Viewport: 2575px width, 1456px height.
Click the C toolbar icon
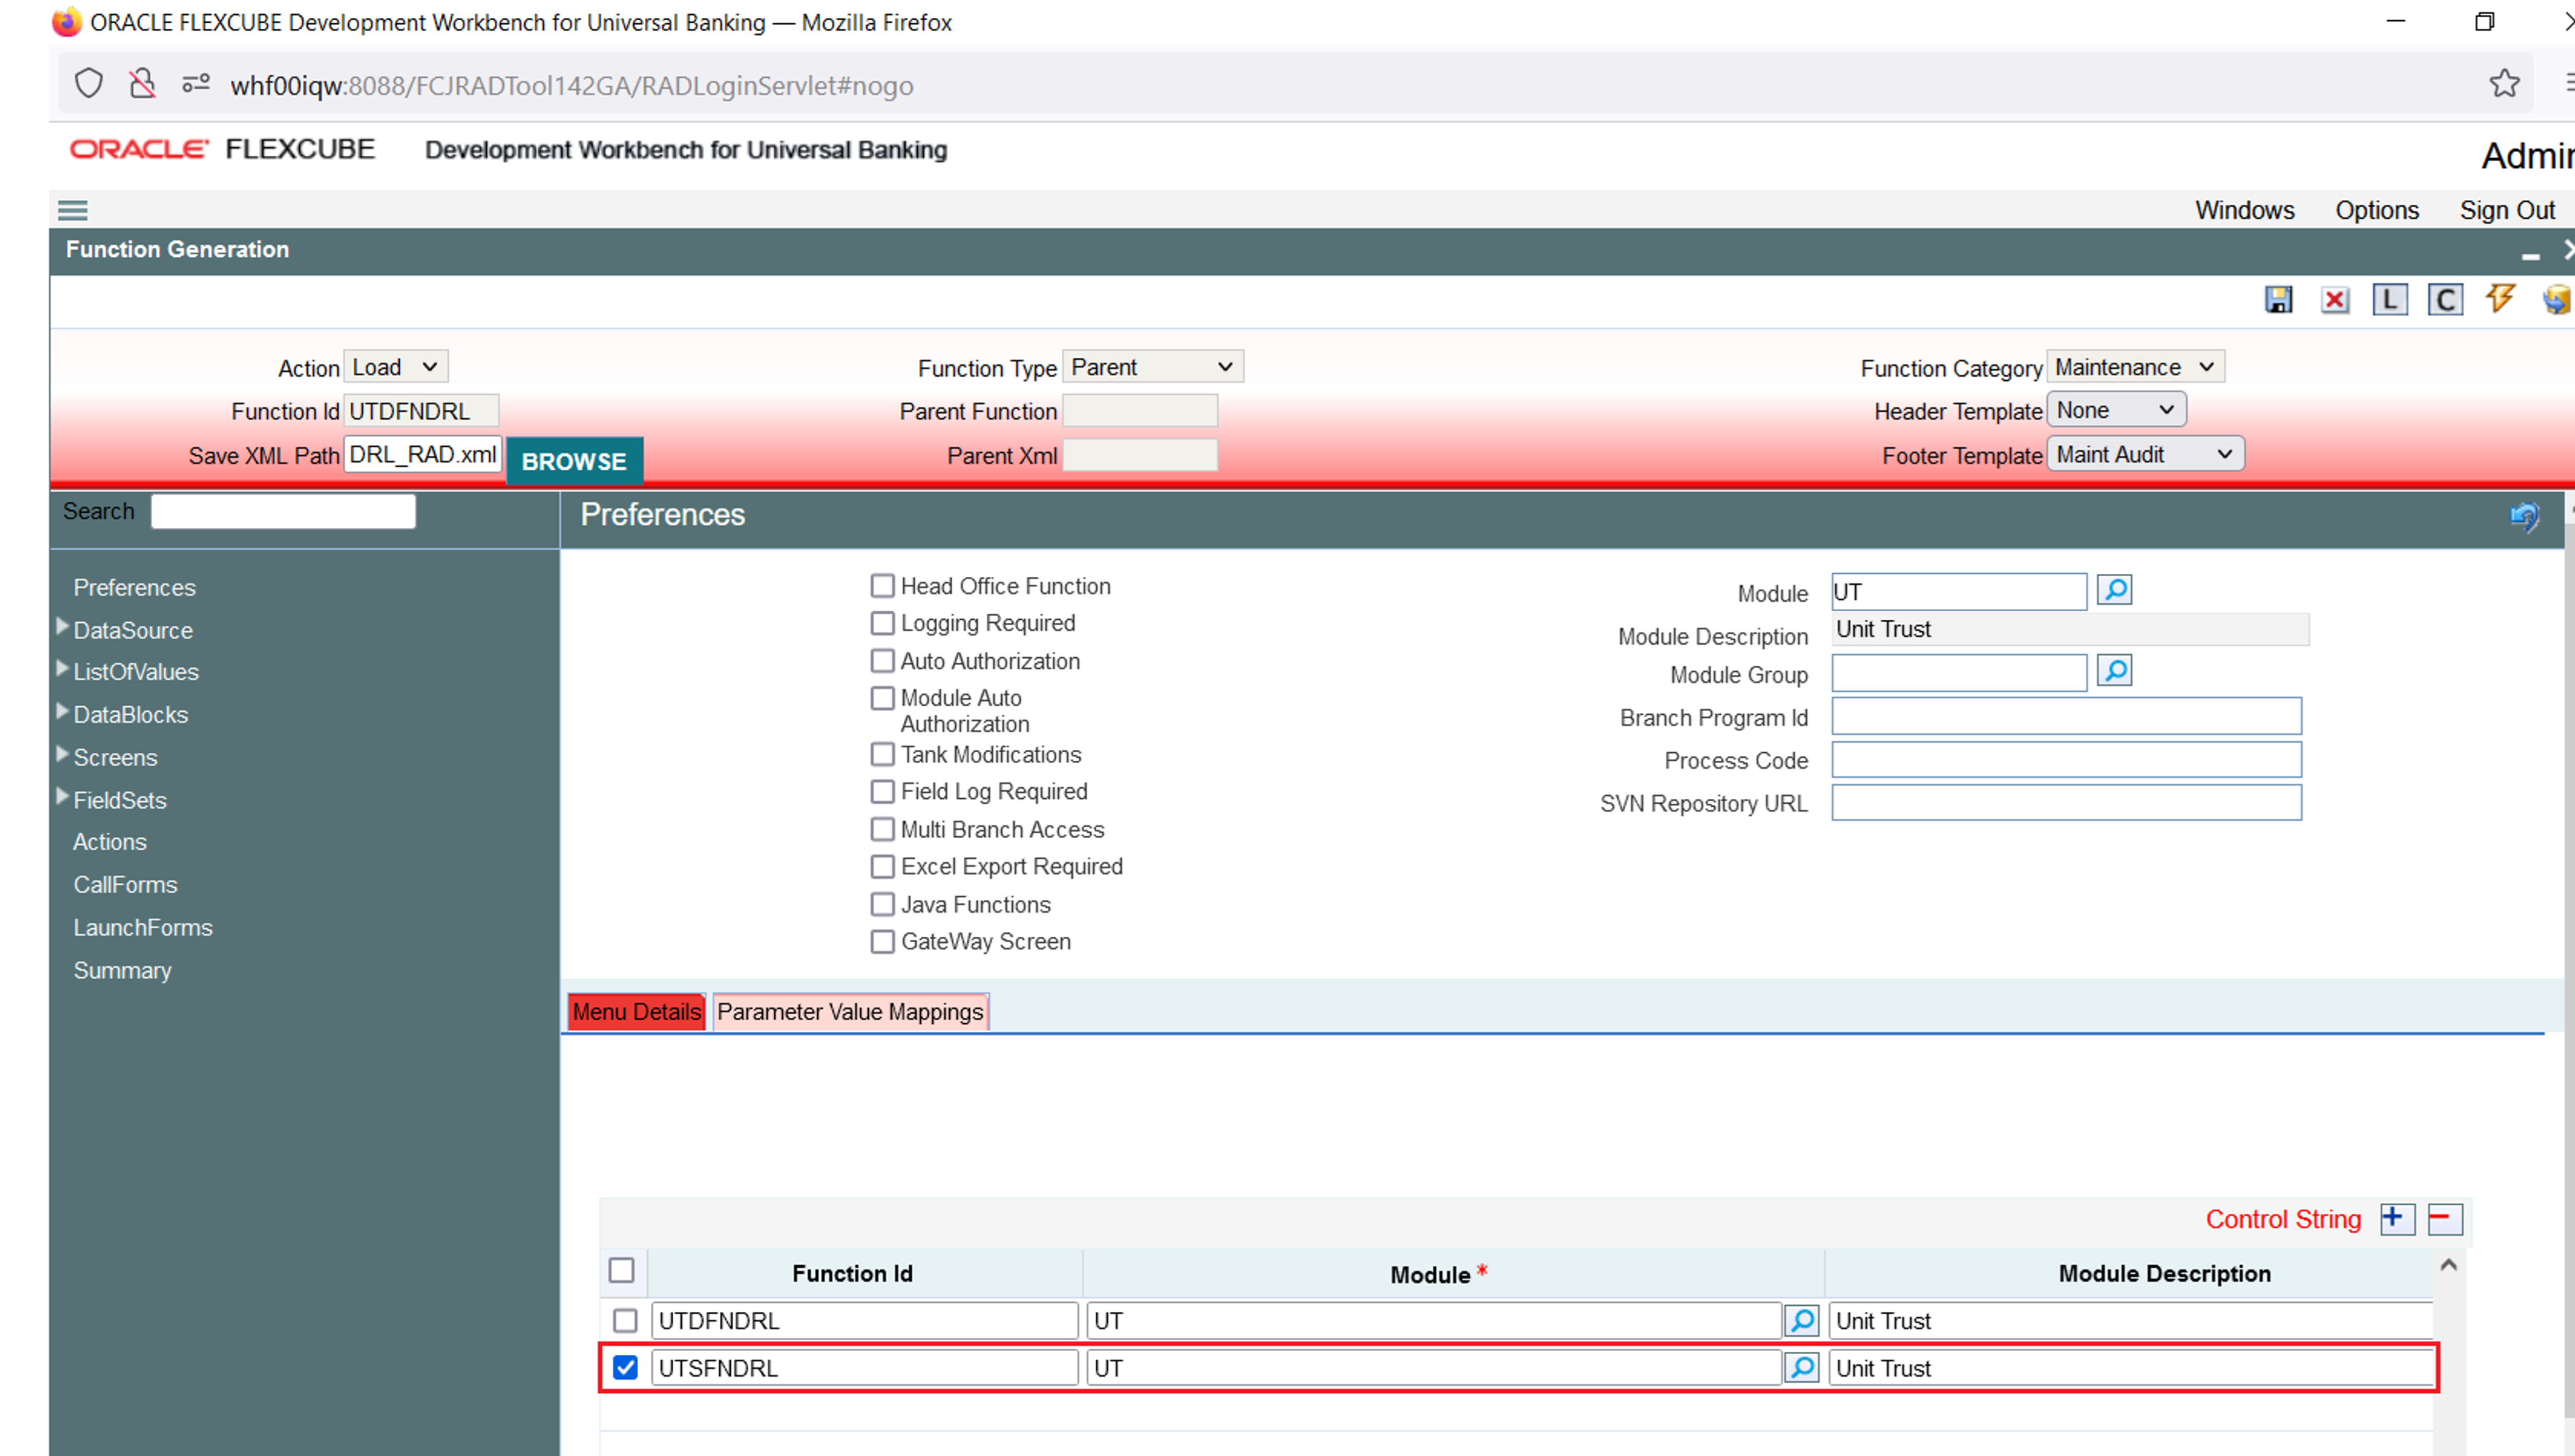click(x=2445, y=300)
